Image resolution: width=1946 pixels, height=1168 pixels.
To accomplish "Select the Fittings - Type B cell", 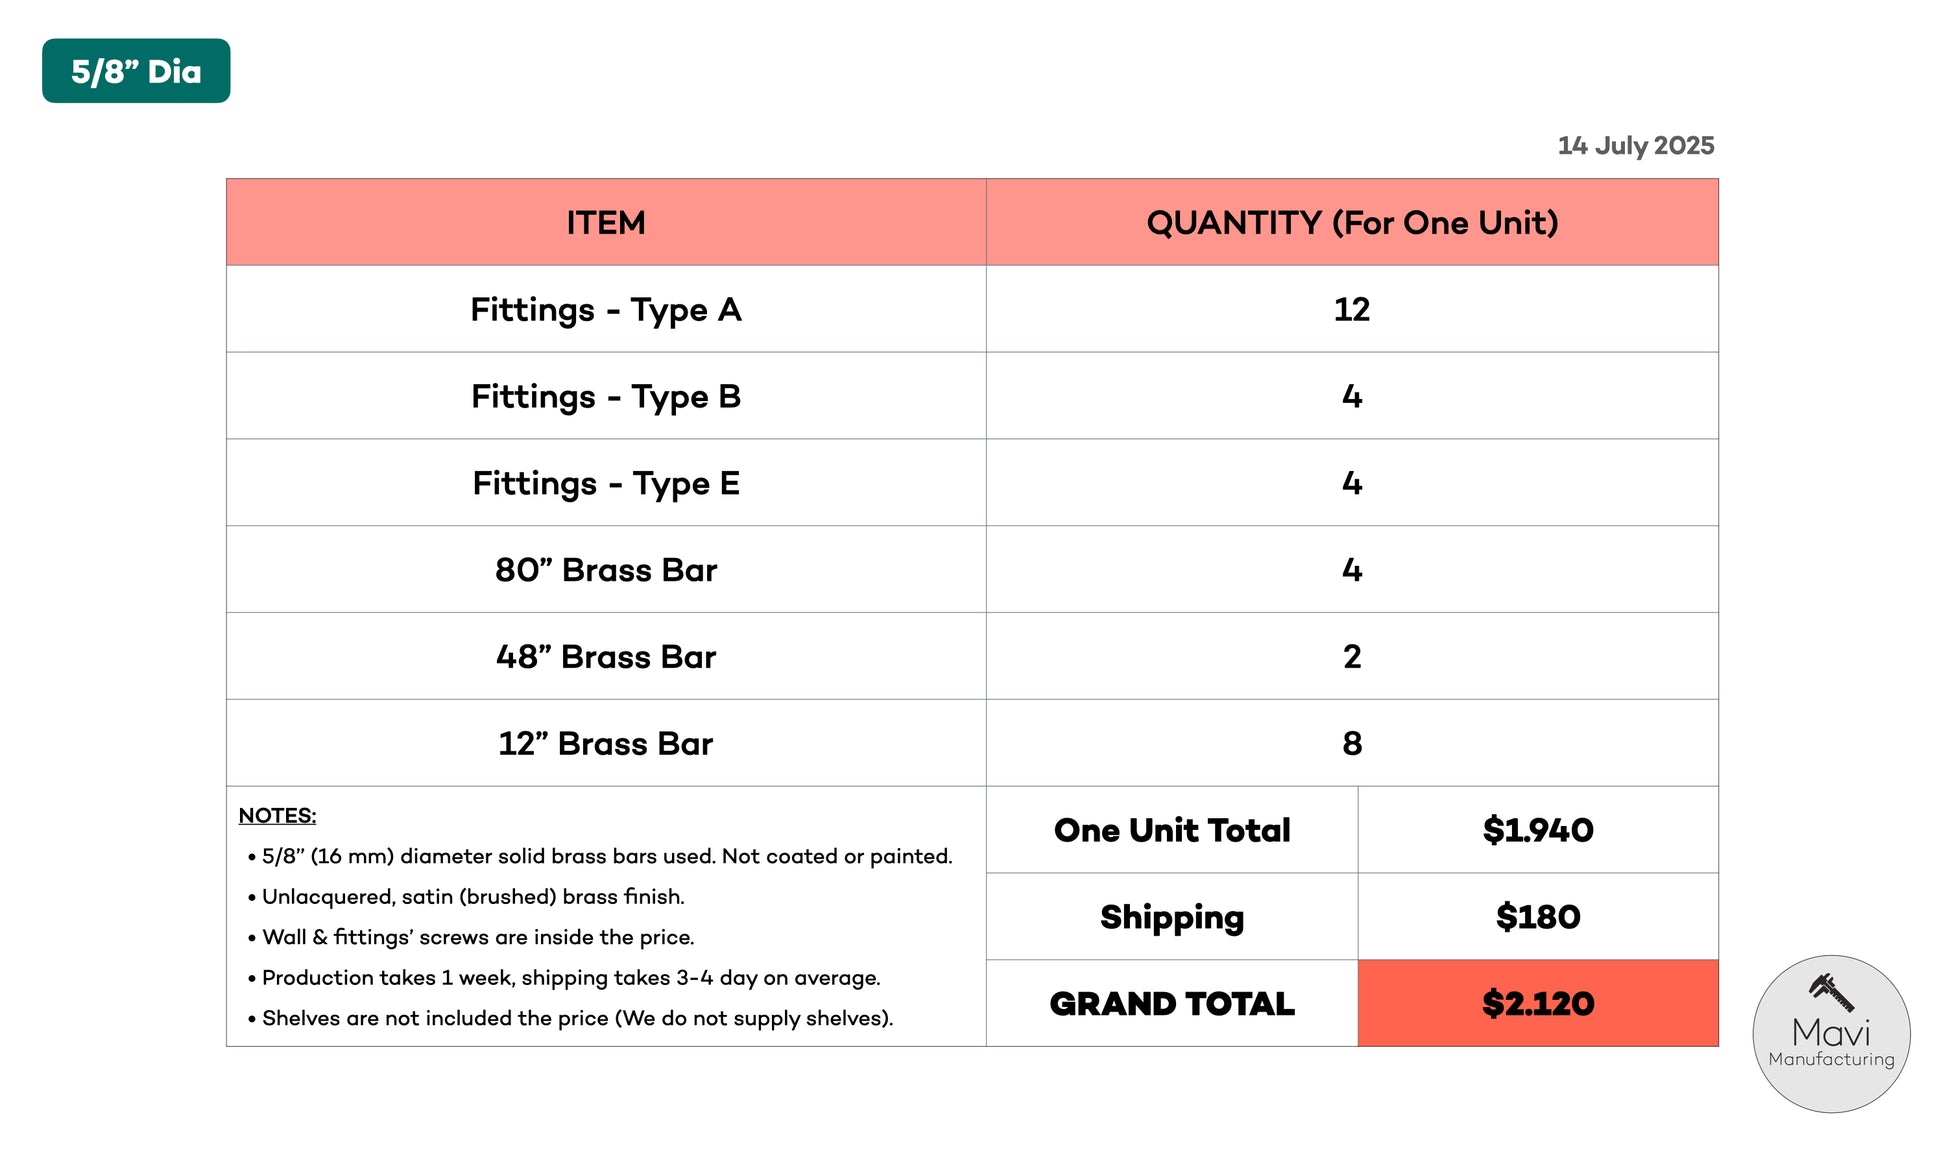I will pos(606,396).
